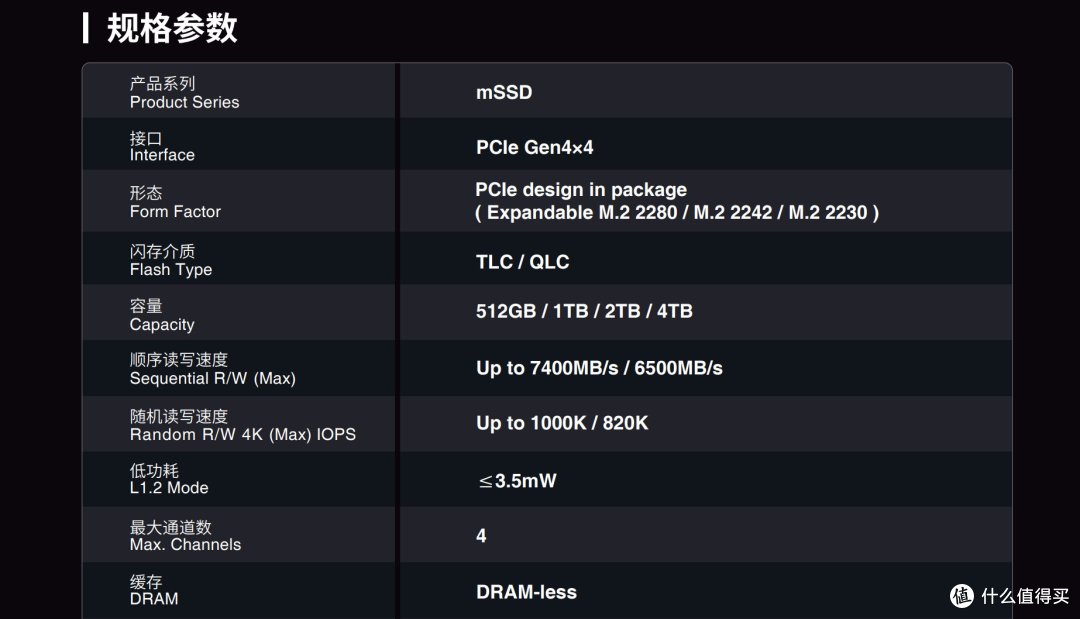The width and height of the screenshot is (1080, 619).
Task: Click the ≤3.5mW L1.2 Mode value
Action: point(517,481)
